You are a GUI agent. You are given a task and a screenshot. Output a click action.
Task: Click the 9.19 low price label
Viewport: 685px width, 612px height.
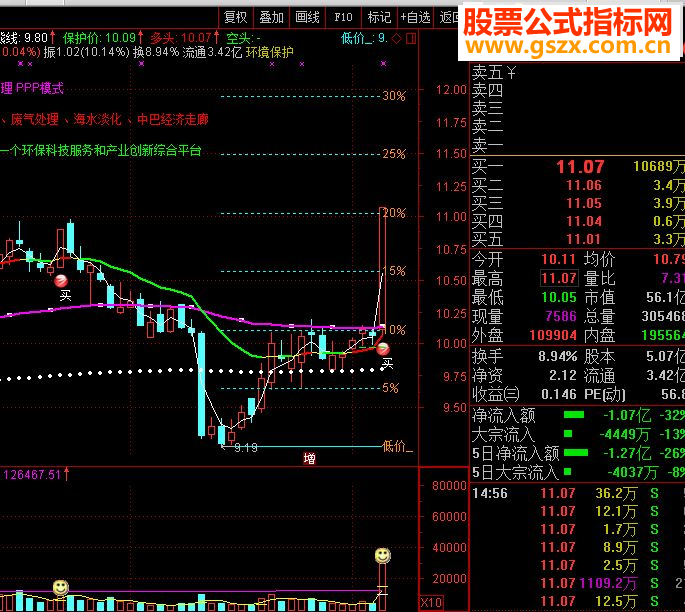[246, 447]
